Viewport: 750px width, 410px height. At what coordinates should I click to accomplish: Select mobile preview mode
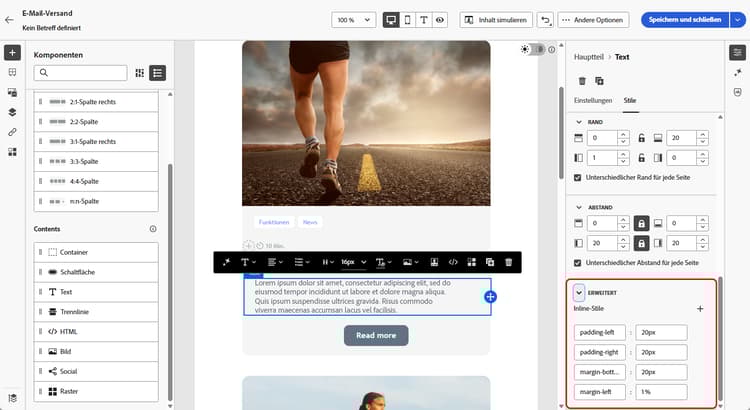tap(408, 20)
